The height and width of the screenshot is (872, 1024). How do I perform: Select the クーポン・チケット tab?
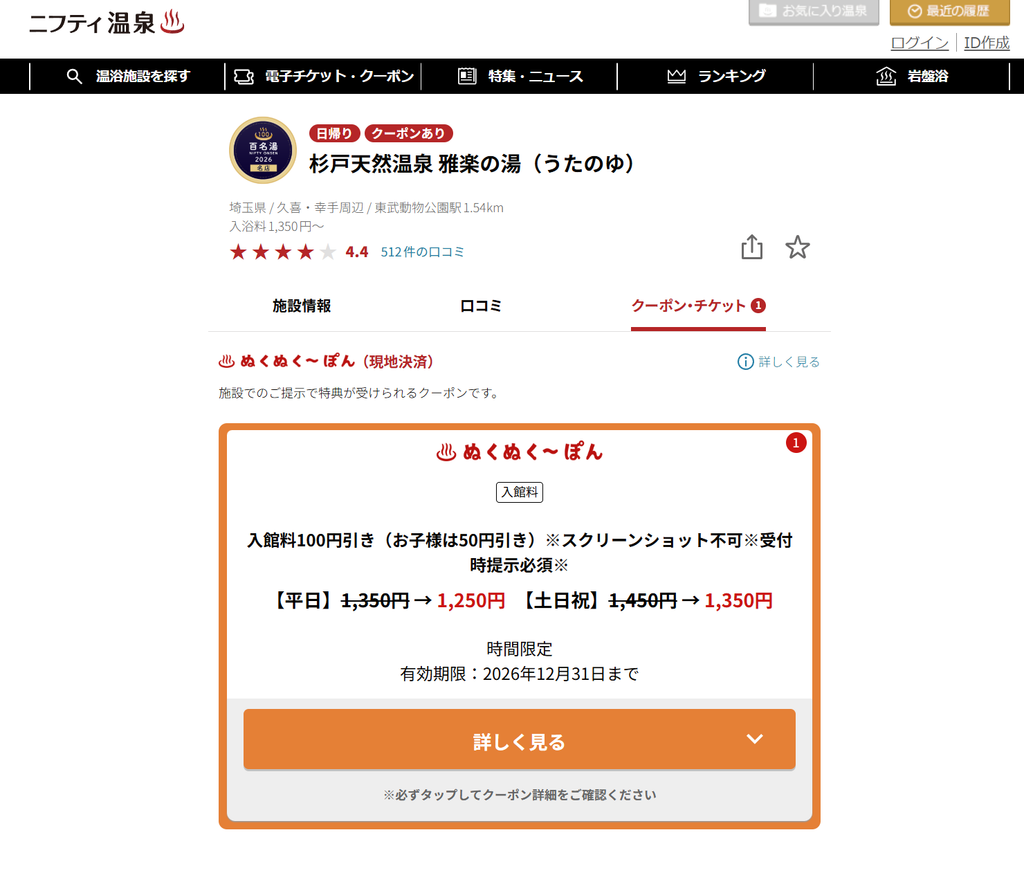(698, 306)
